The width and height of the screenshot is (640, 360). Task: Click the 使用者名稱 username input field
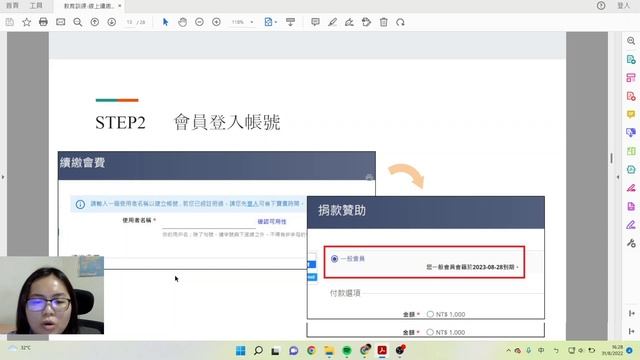[209, 222]
